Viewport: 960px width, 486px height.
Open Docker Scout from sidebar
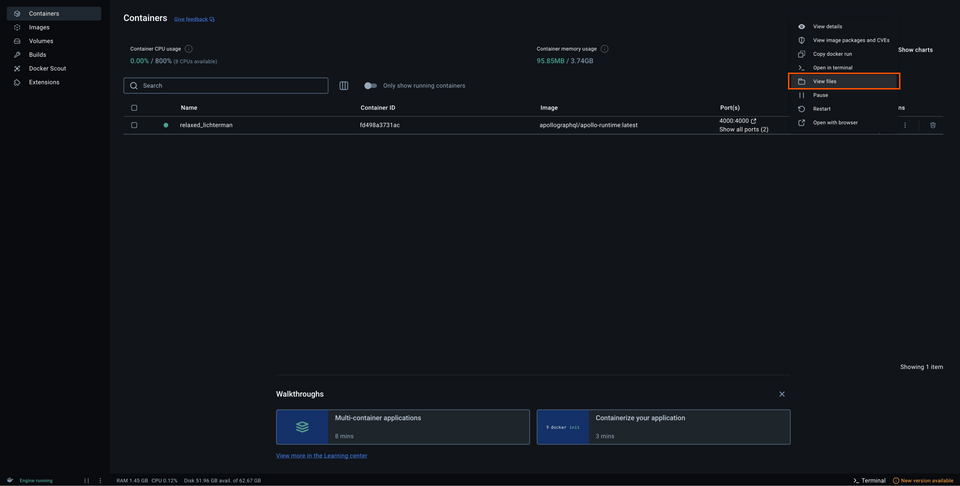click(x=47, y=68)
